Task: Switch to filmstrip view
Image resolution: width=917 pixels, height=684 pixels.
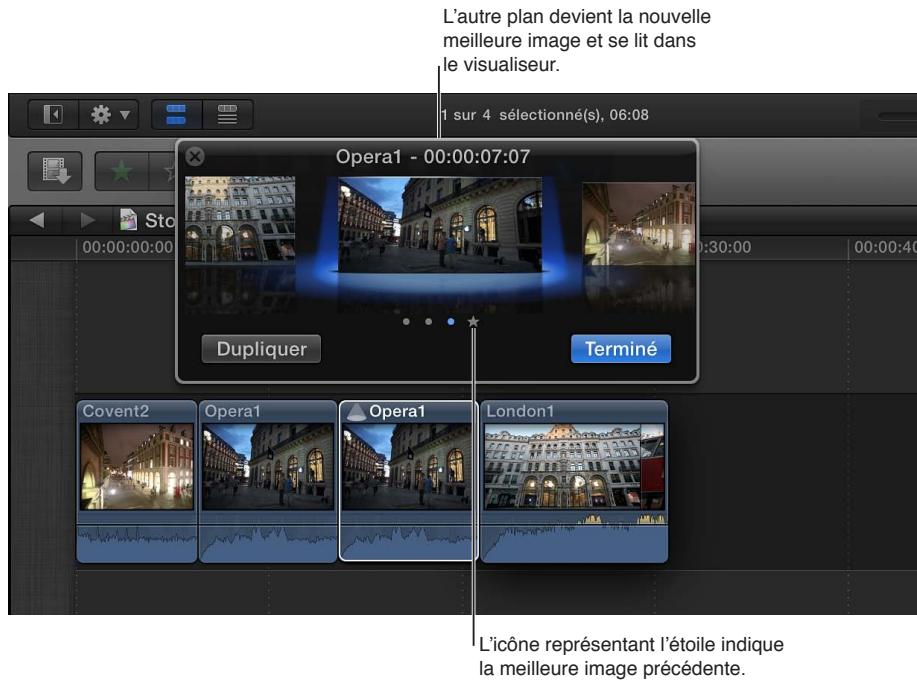Action: pyautogui.click(x=176, y=114)
